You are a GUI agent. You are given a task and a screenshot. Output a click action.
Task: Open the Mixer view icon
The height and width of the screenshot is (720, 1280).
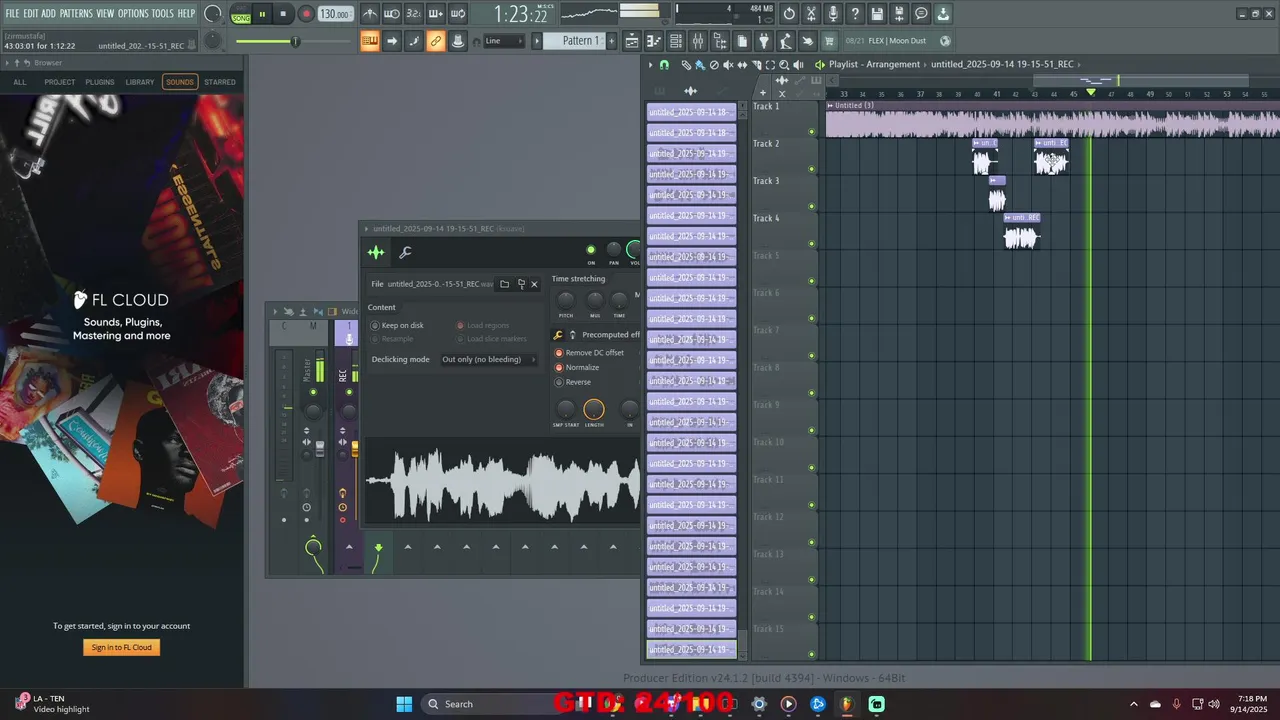(698, 41)
